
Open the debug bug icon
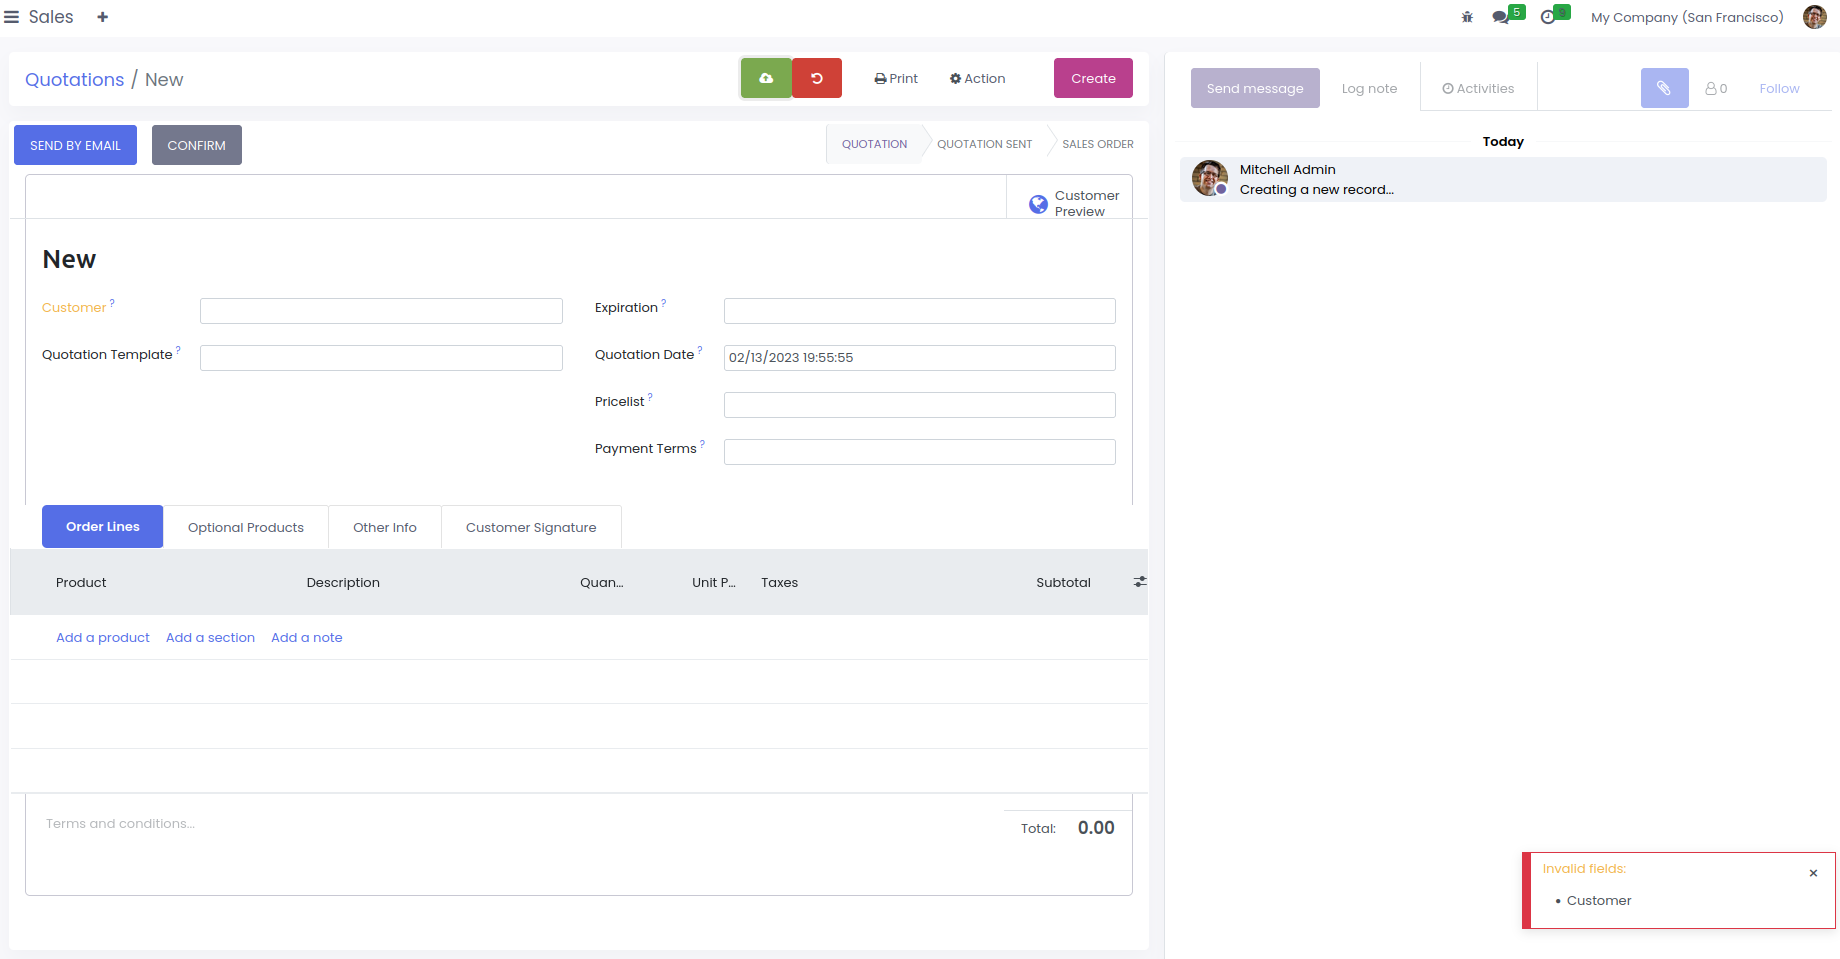[x=1467, y=17]
